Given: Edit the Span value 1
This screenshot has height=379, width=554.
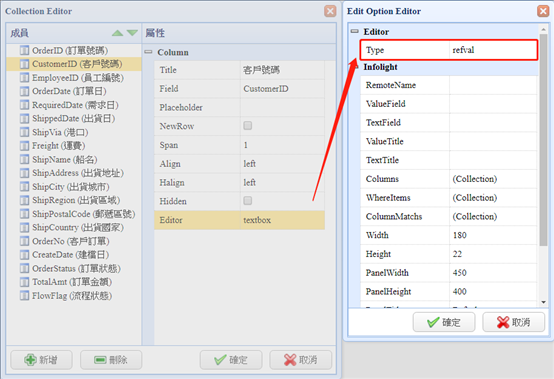Looking at the screenshot, I should [x=282, y=145].
